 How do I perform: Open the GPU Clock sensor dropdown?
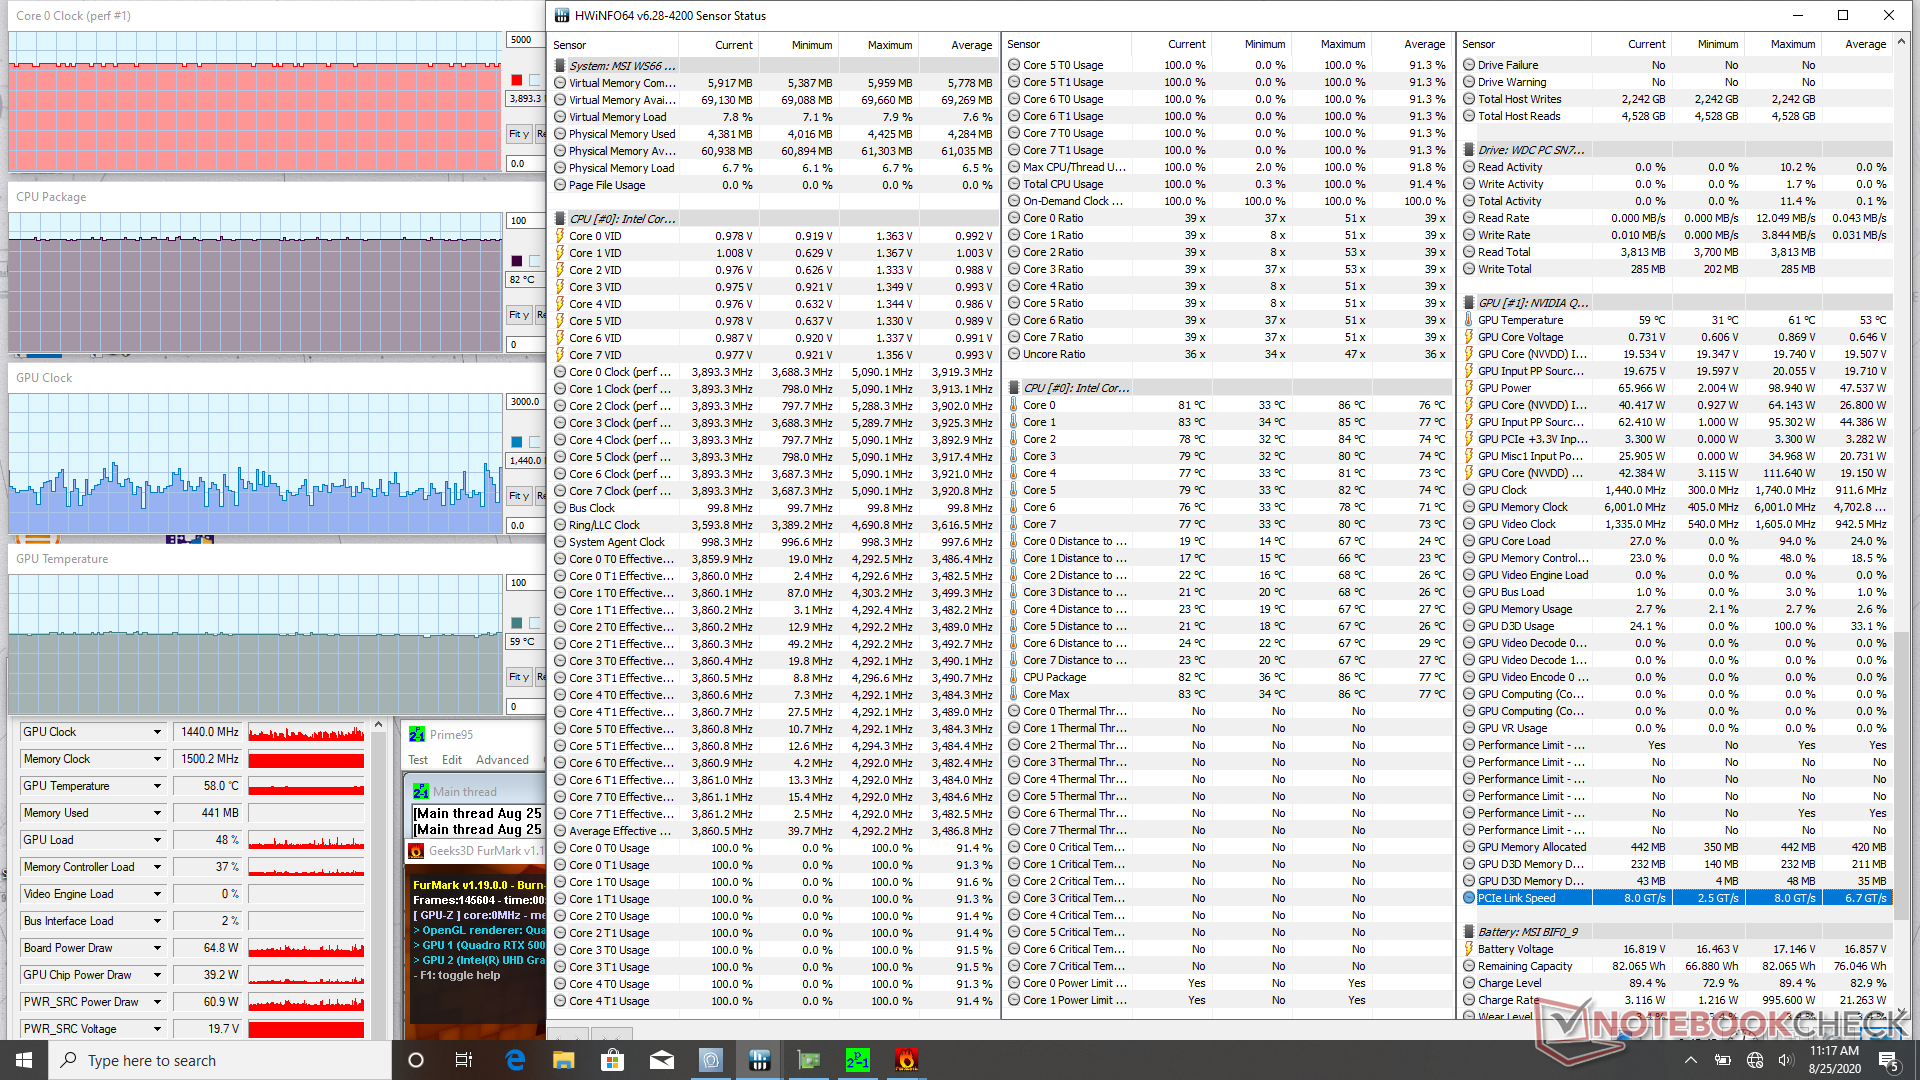pos(157,732)
